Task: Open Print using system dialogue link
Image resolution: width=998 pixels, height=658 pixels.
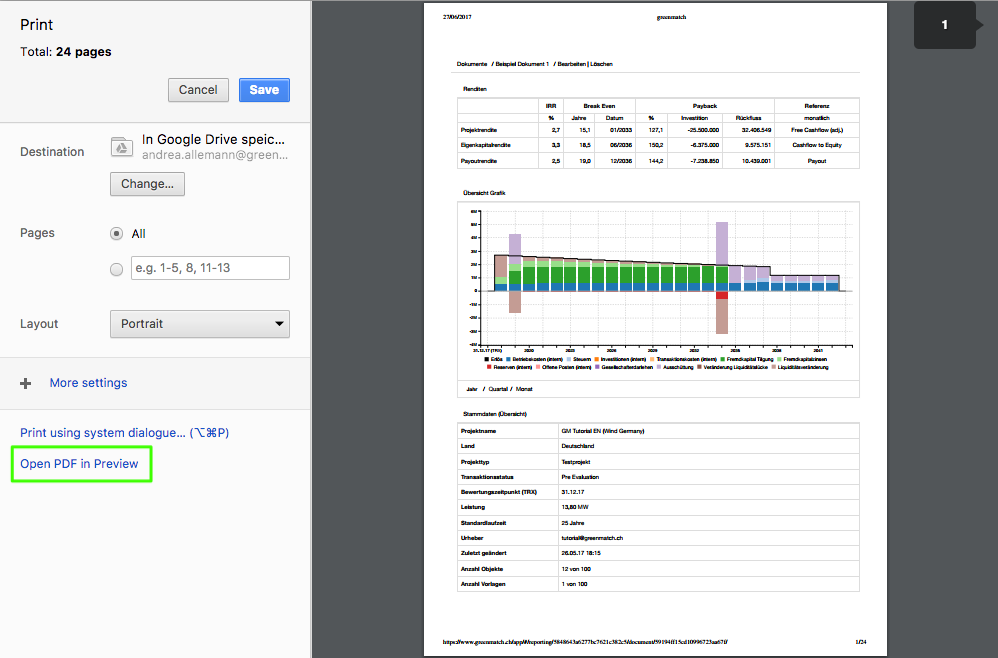Action: (125, 433)
